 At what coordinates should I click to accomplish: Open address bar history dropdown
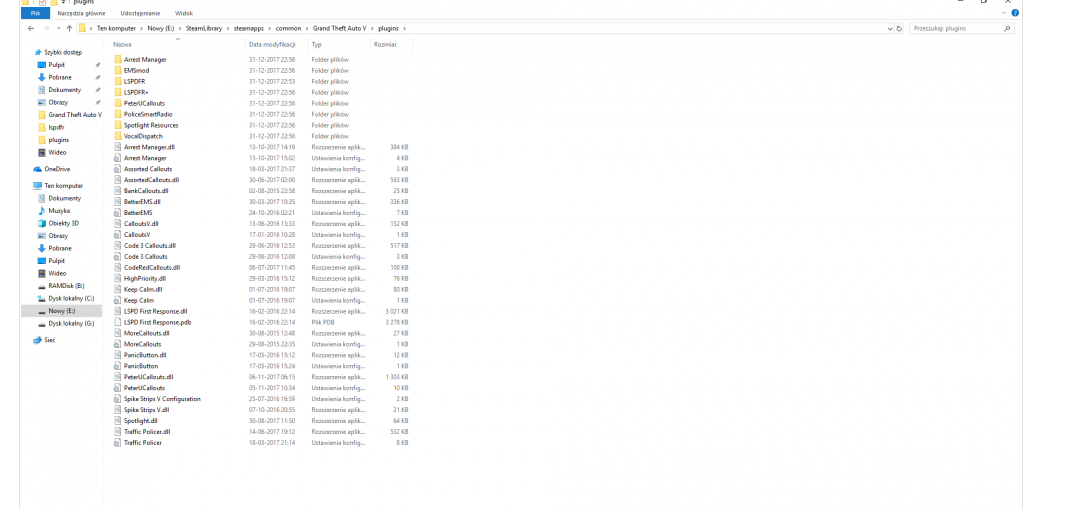(x=890, y=28)
